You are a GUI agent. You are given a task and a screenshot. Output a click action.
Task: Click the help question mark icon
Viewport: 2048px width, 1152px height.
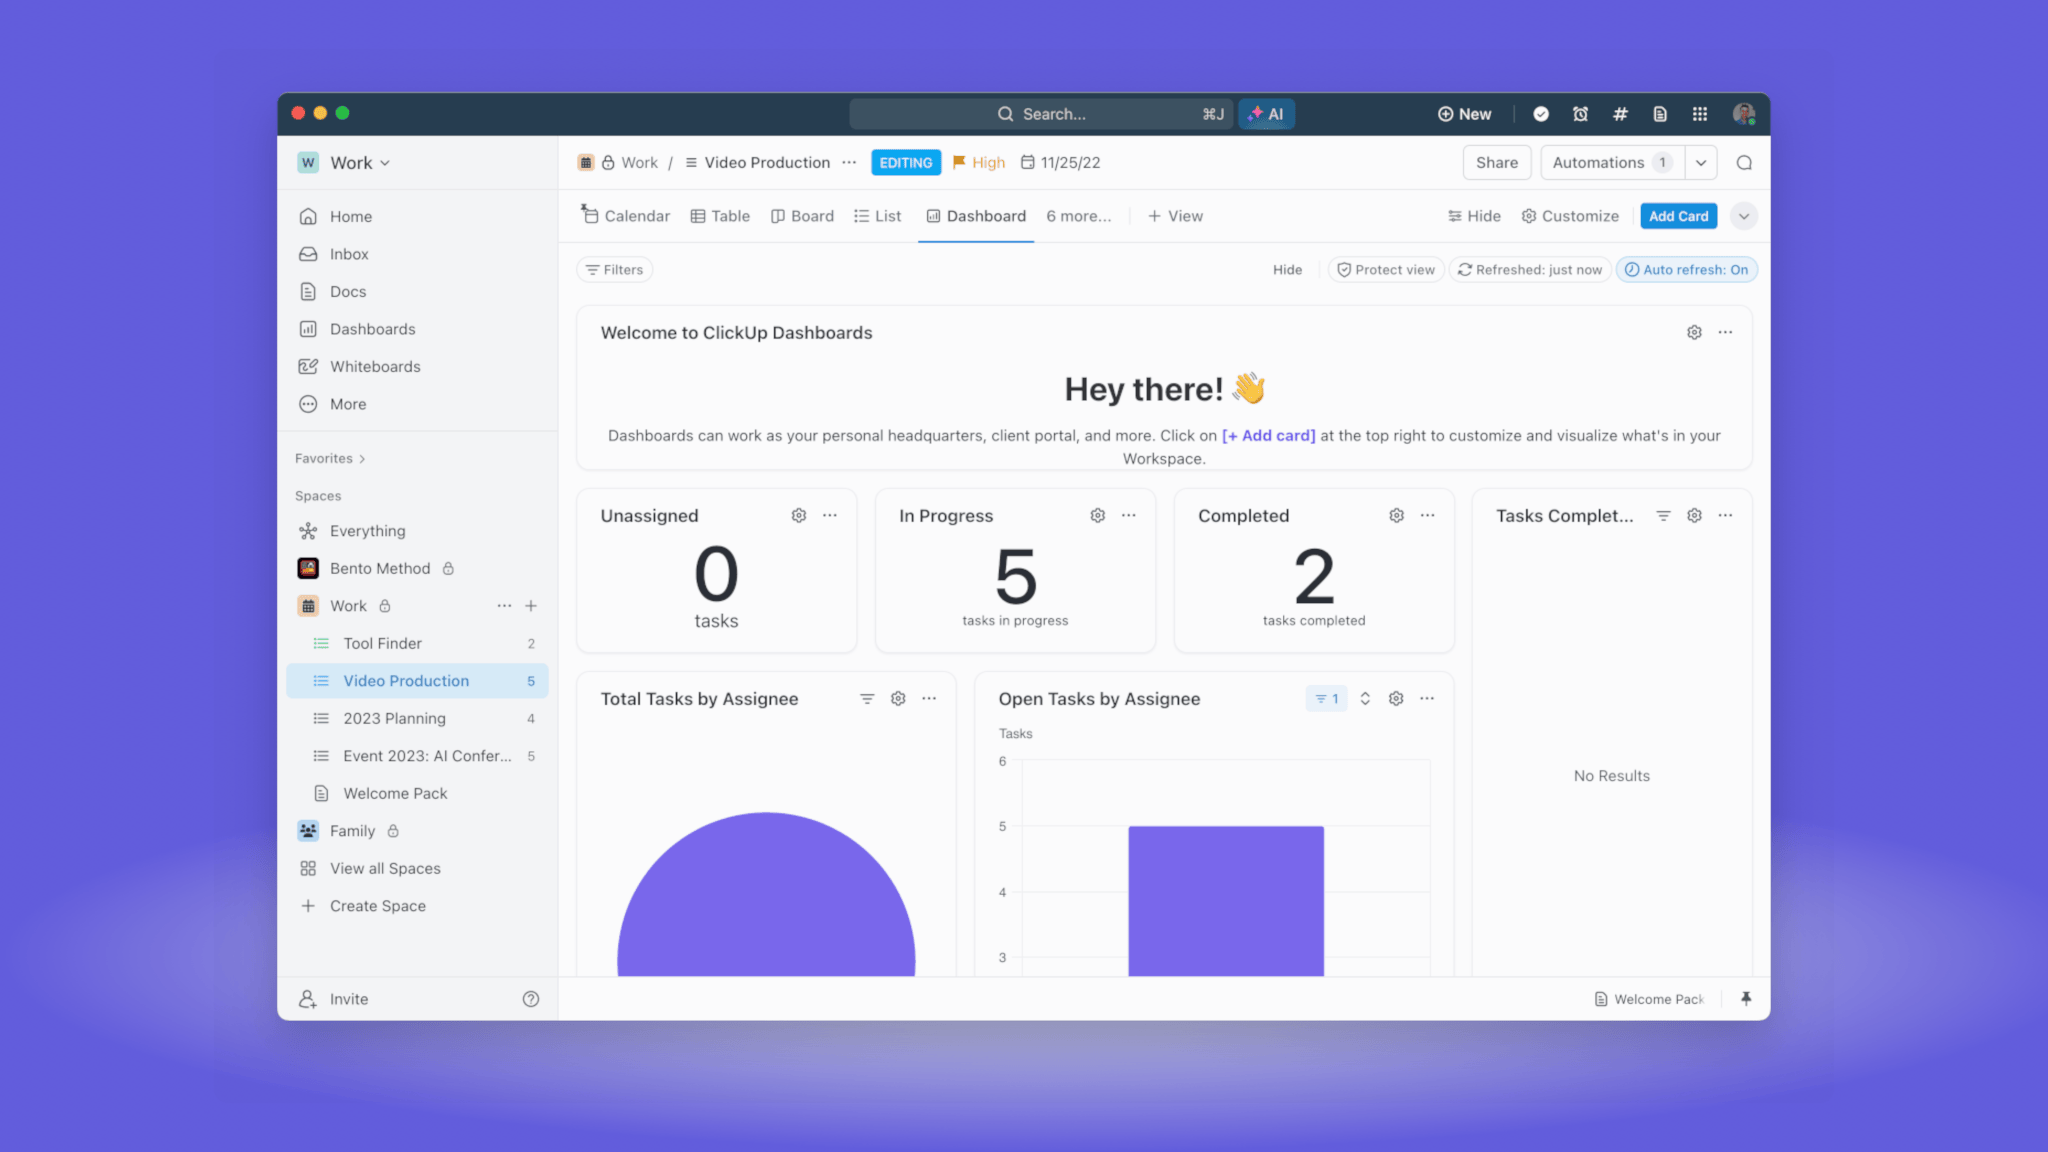[531, 998]
